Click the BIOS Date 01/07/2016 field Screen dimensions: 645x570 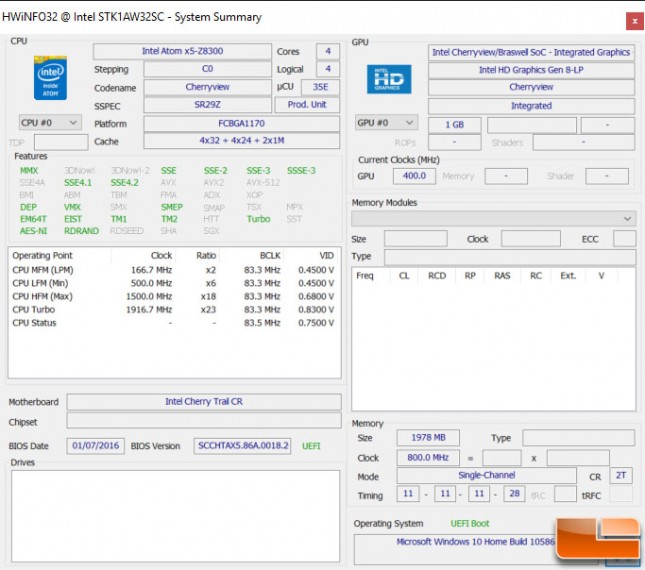(95, 446)
